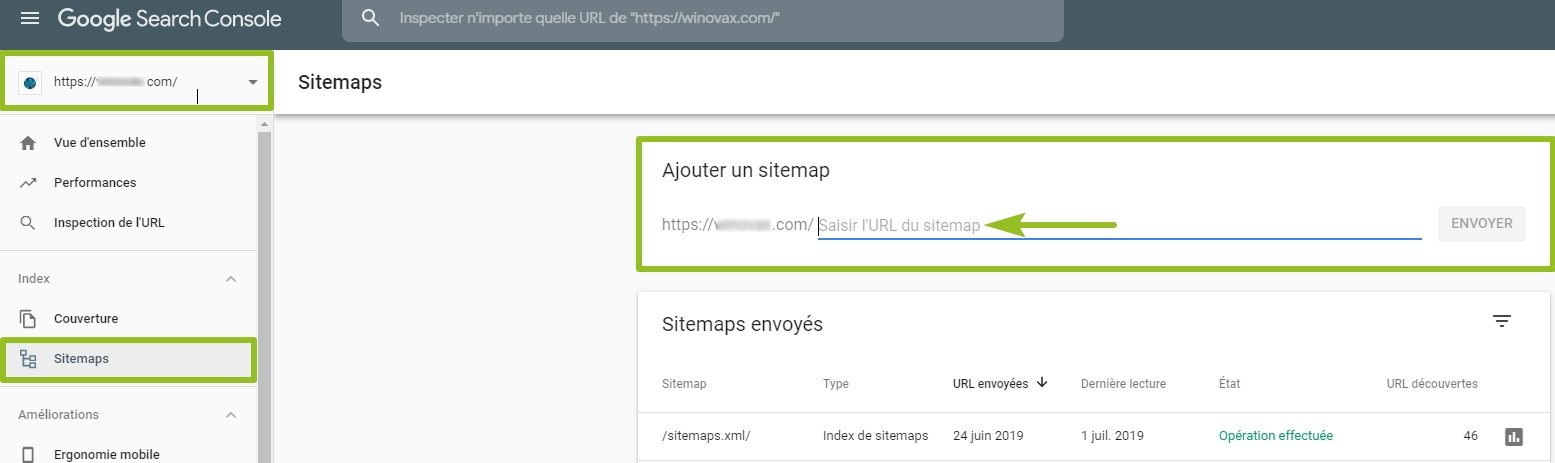Sort by URL découvertes column header
Image resolution: width=1555 pixels, height=463 pixels.
pyautogui.click(x=1432, y=384)
